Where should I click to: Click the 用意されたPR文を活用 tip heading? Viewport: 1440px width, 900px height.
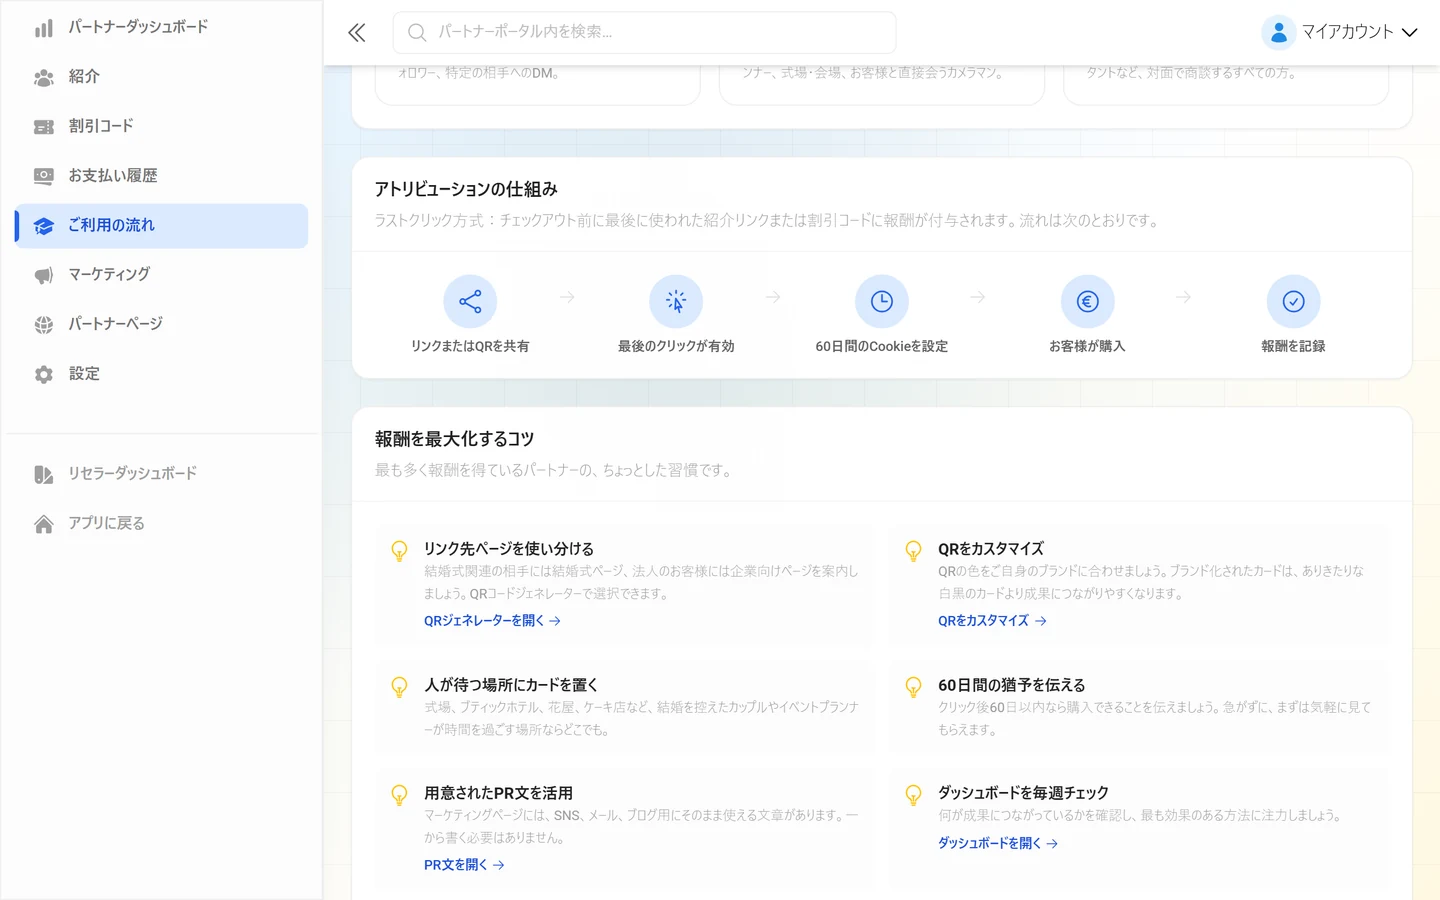[498, 793]
